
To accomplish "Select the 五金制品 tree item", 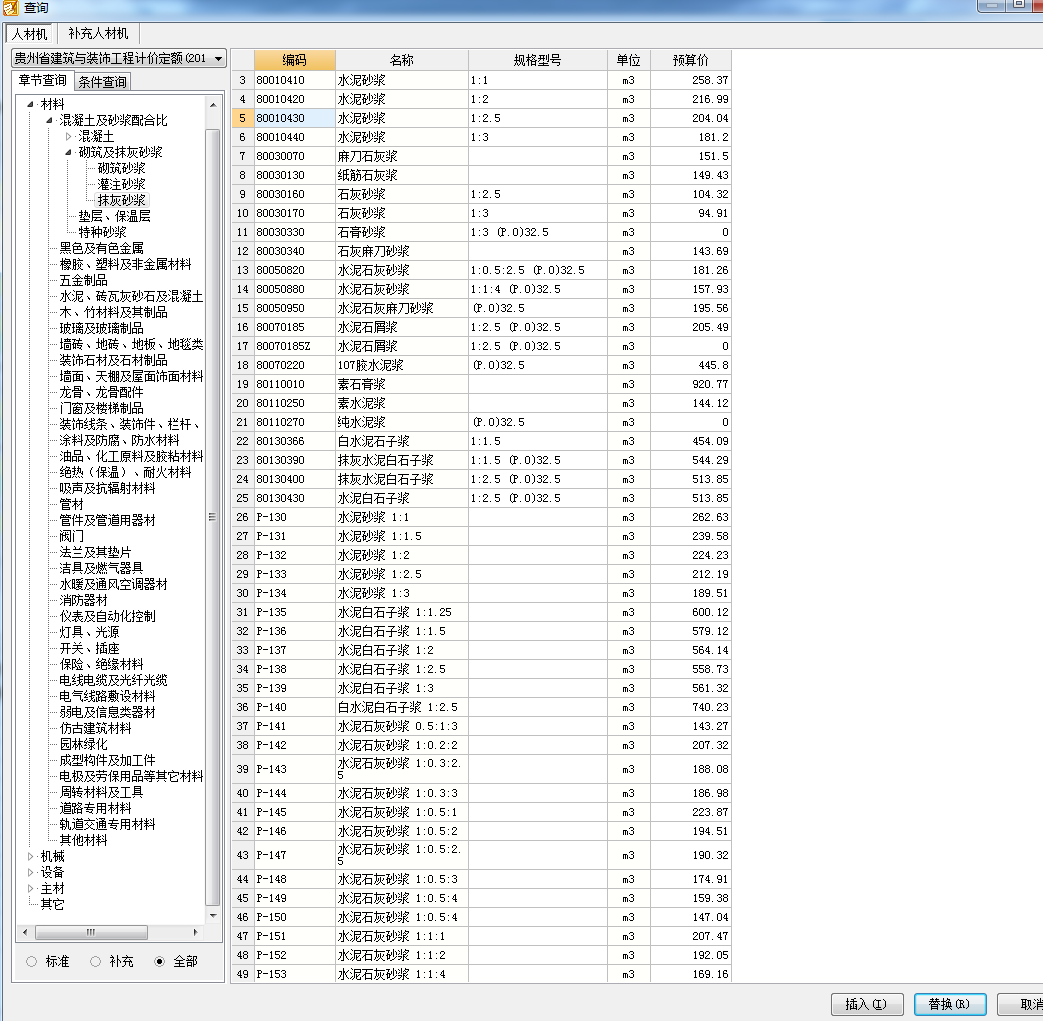I will tap(83, 280).
